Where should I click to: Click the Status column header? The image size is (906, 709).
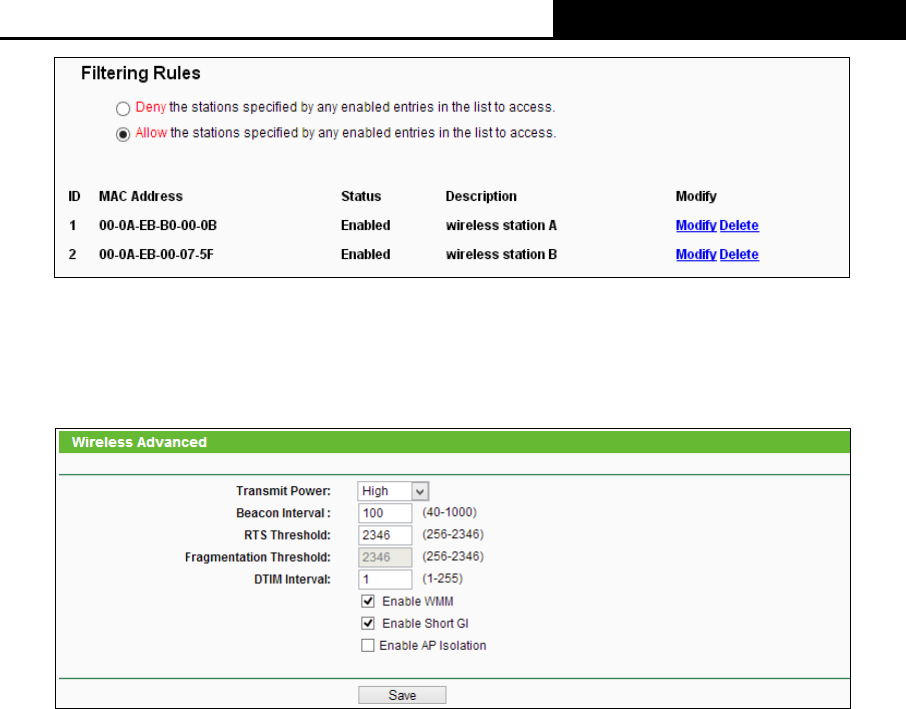tap(361, 196)
